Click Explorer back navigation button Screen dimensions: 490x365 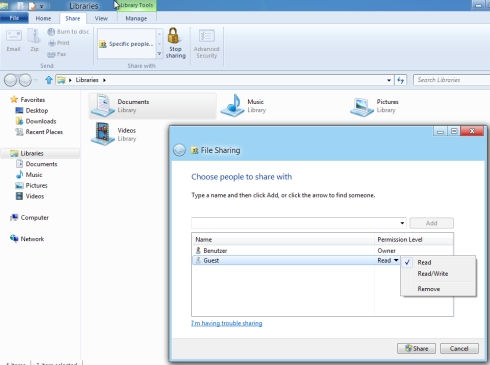10,80
